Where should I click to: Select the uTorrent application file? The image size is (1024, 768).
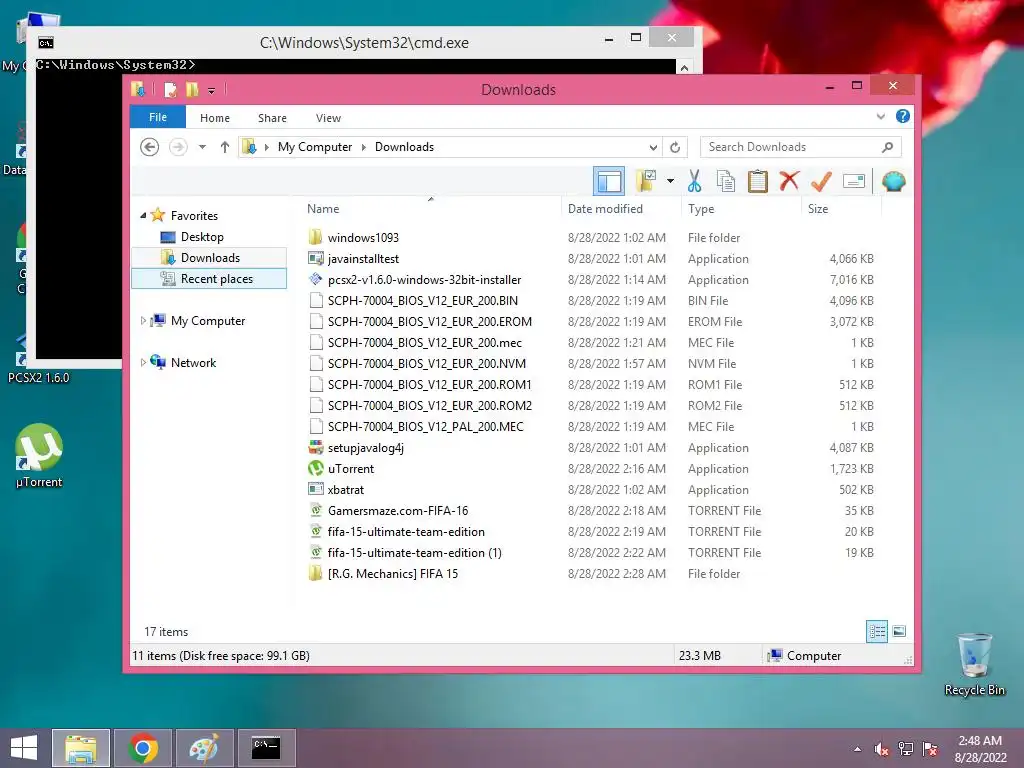[x=351, y=468]
